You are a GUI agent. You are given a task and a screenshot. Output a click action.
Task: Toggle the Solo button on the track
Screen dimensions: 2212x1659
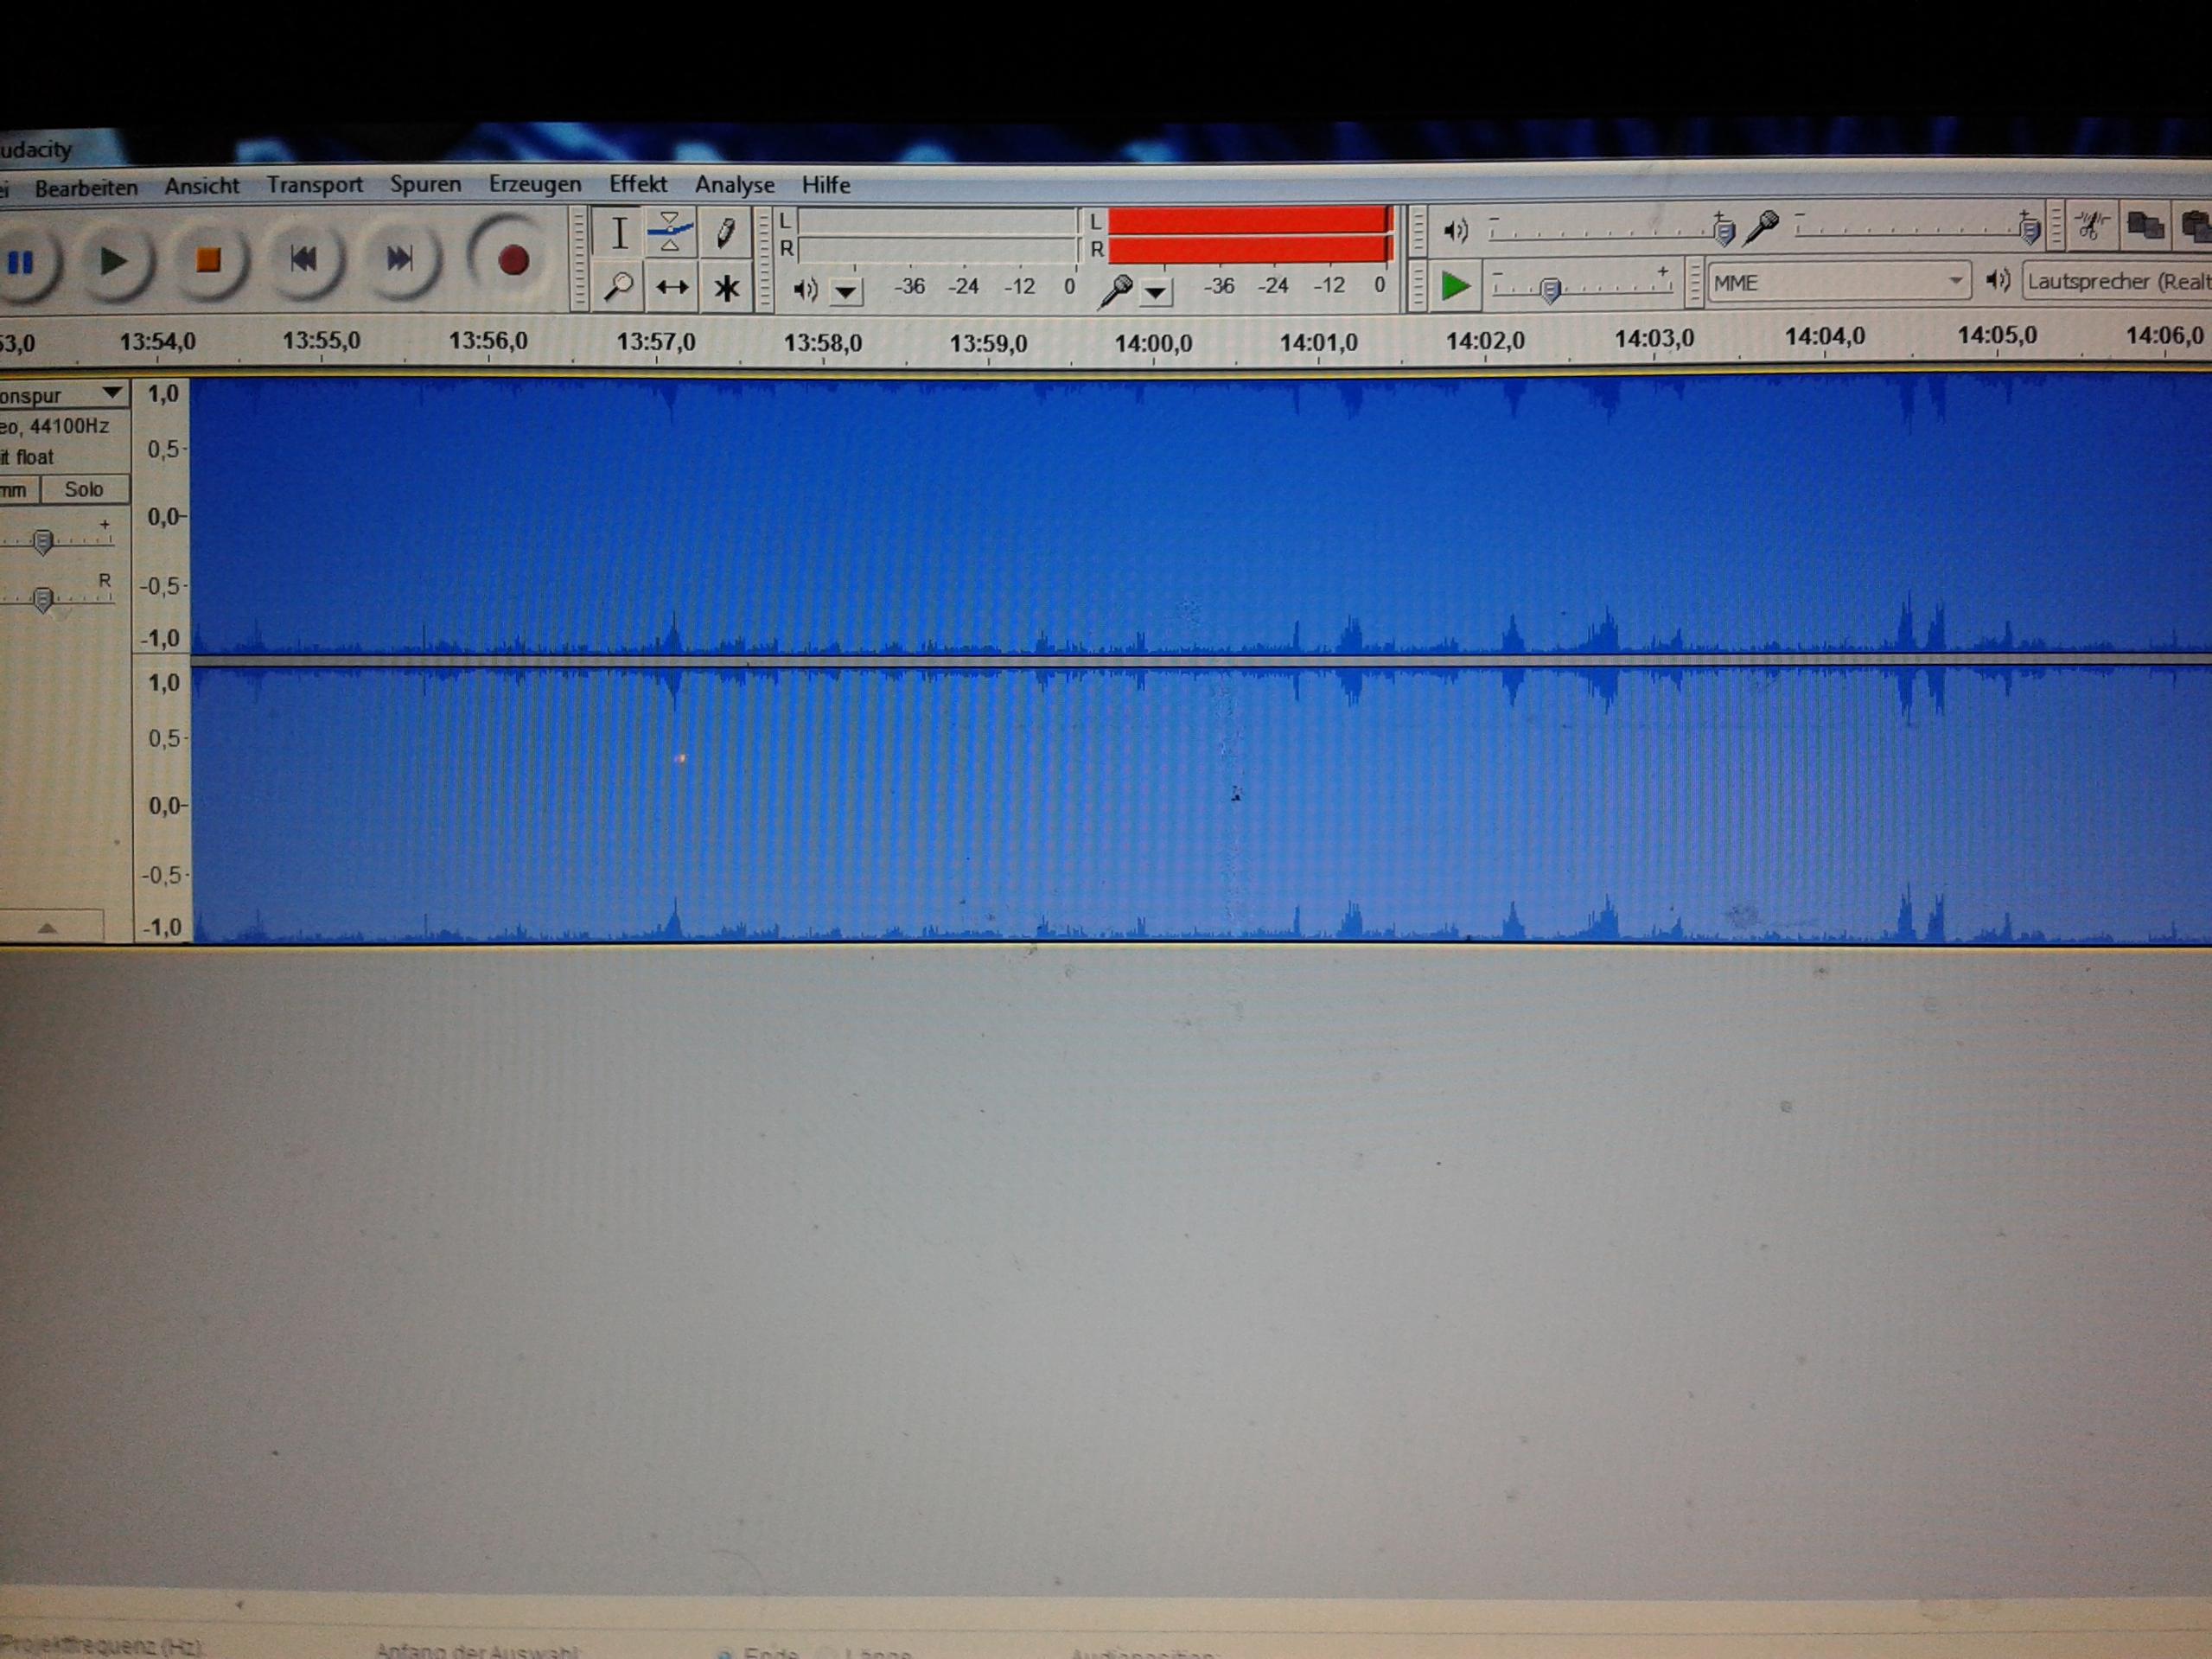click(84, 489)
